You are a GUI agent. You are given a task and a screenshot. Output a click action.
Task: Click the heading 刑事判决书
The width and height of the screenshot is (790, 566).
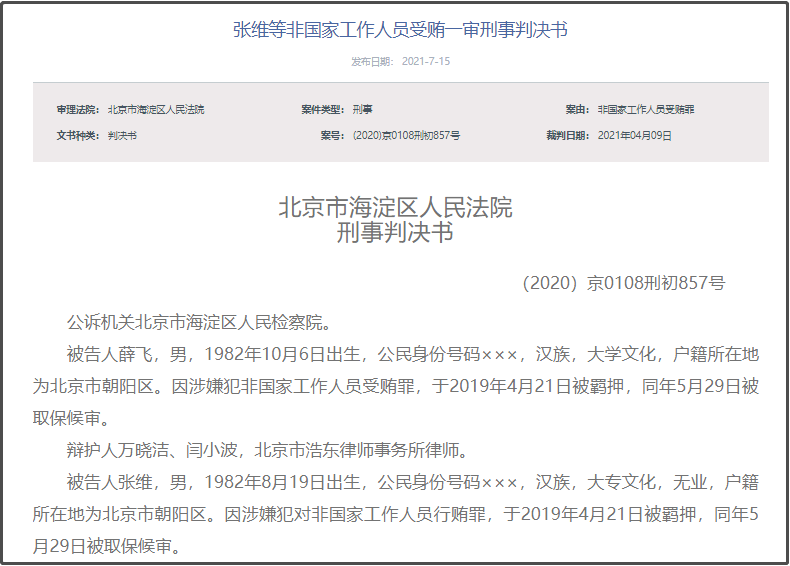click(x=396, y=232)
